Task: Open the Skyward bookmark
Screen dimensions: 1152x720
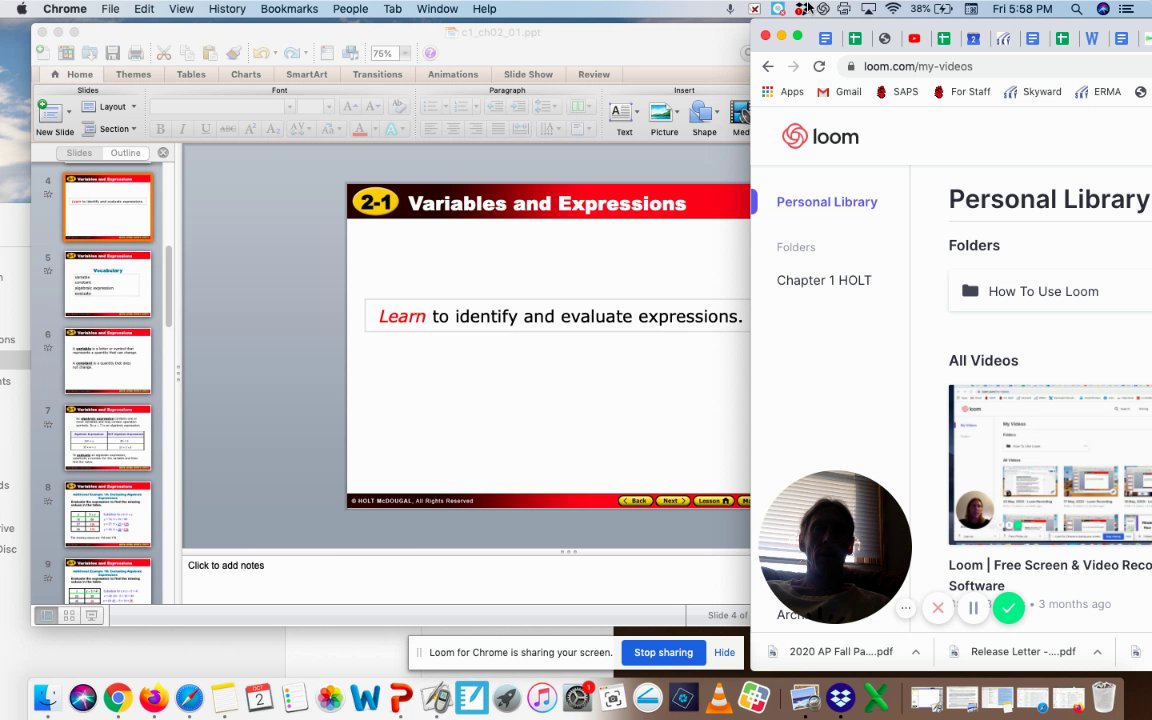Action: point(1033,92)
